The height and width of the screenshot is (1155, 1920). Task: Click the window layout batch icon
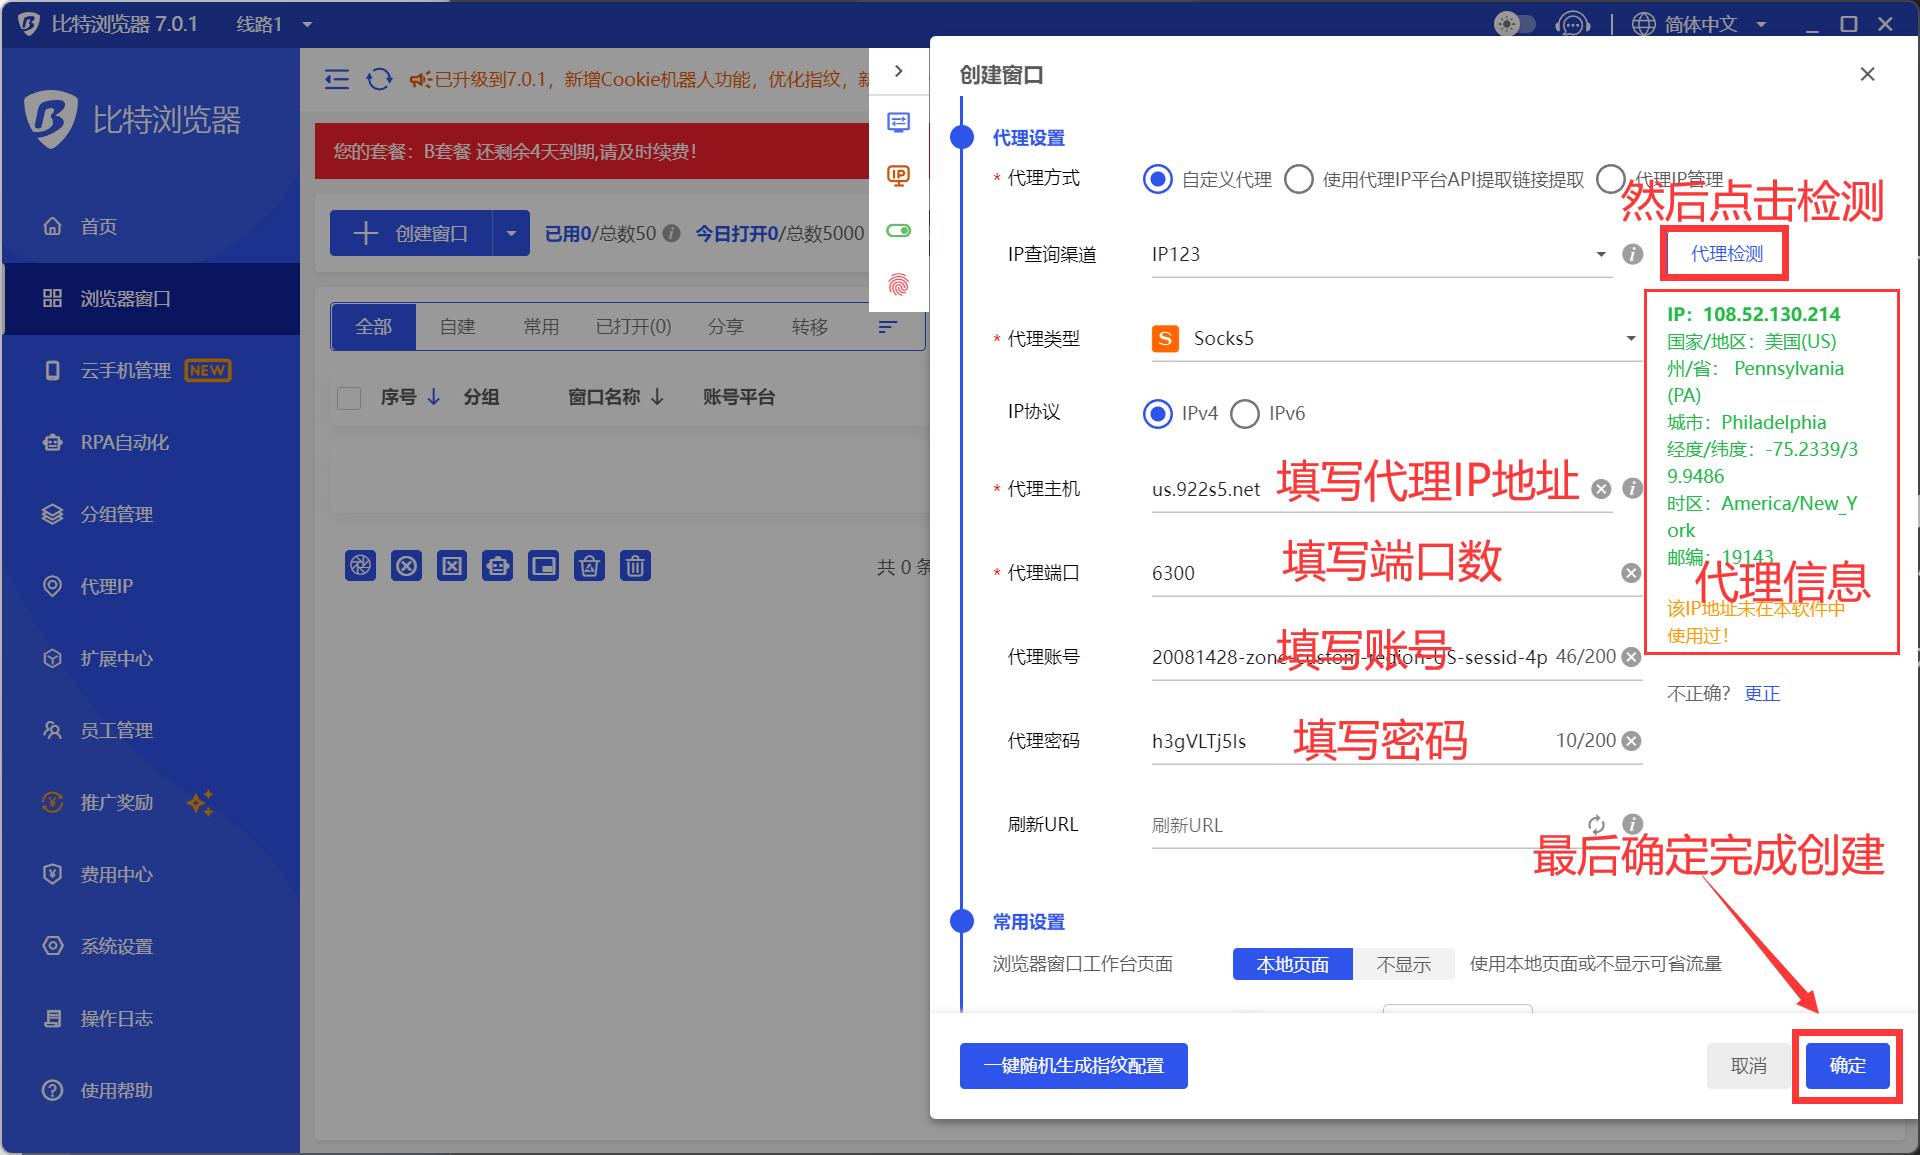tap(543, 566)
